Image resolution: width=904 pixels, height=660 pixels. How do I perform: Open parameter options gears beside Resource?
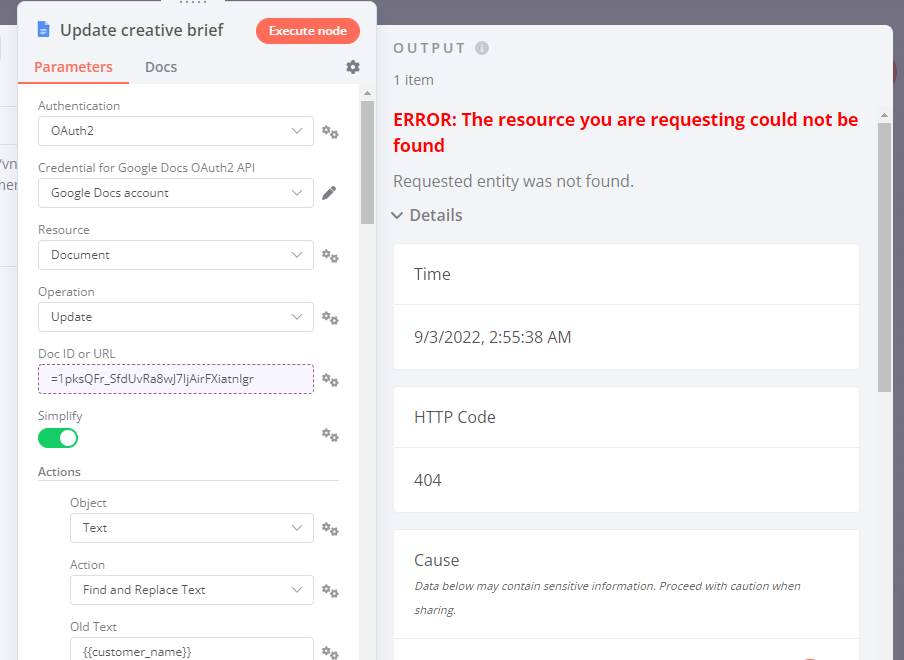click(330, 256)
